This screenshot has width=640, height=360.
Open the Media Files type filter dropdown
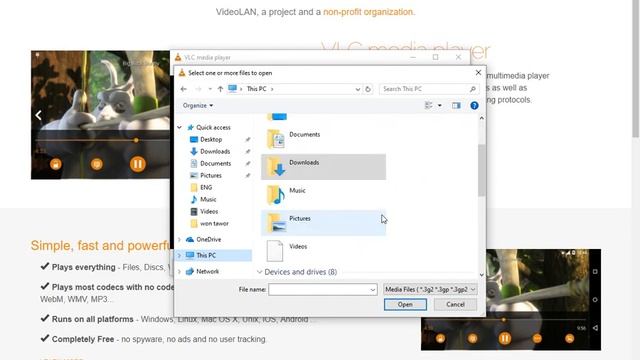point(430,289)
